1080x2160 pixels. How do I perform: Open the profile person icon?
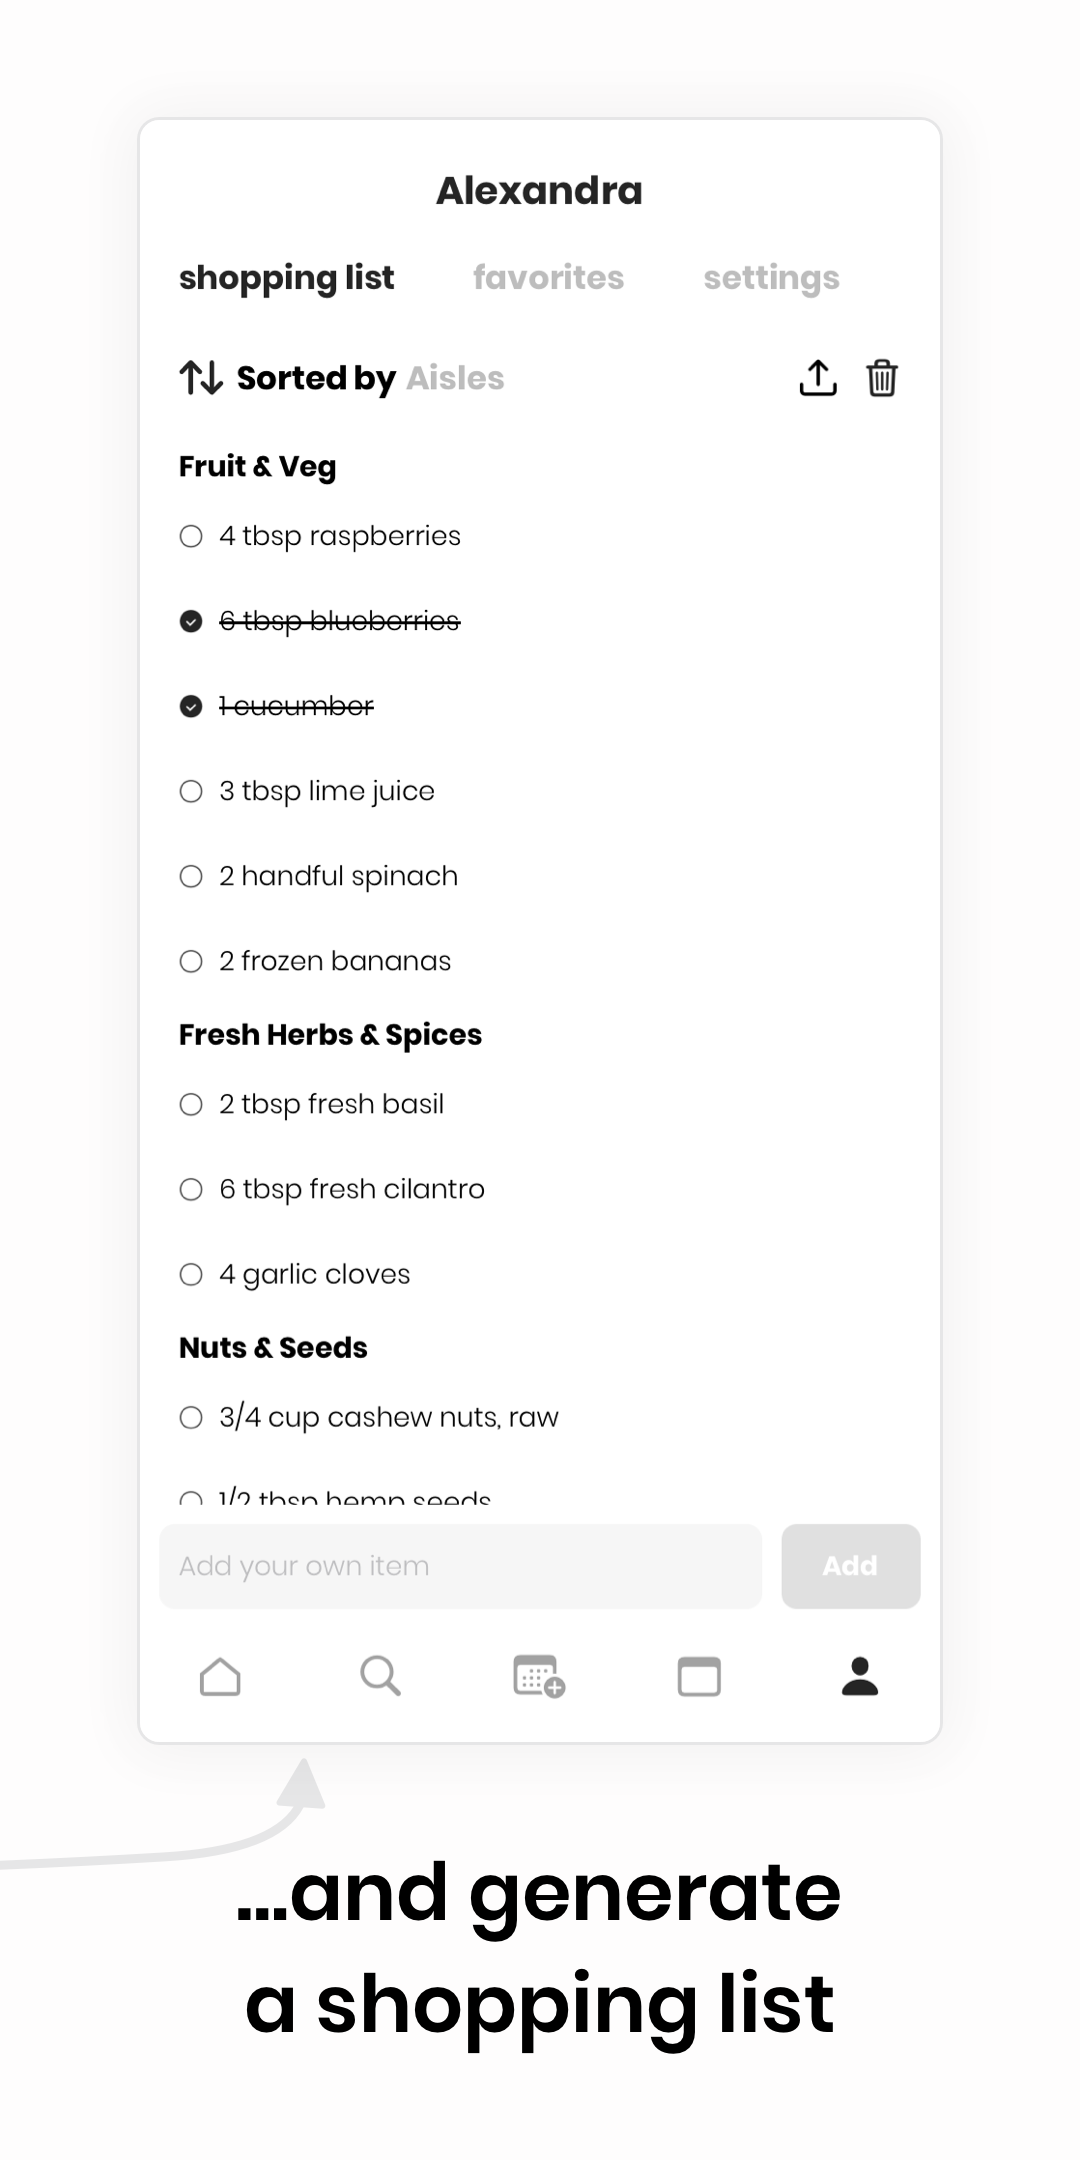860,1677
